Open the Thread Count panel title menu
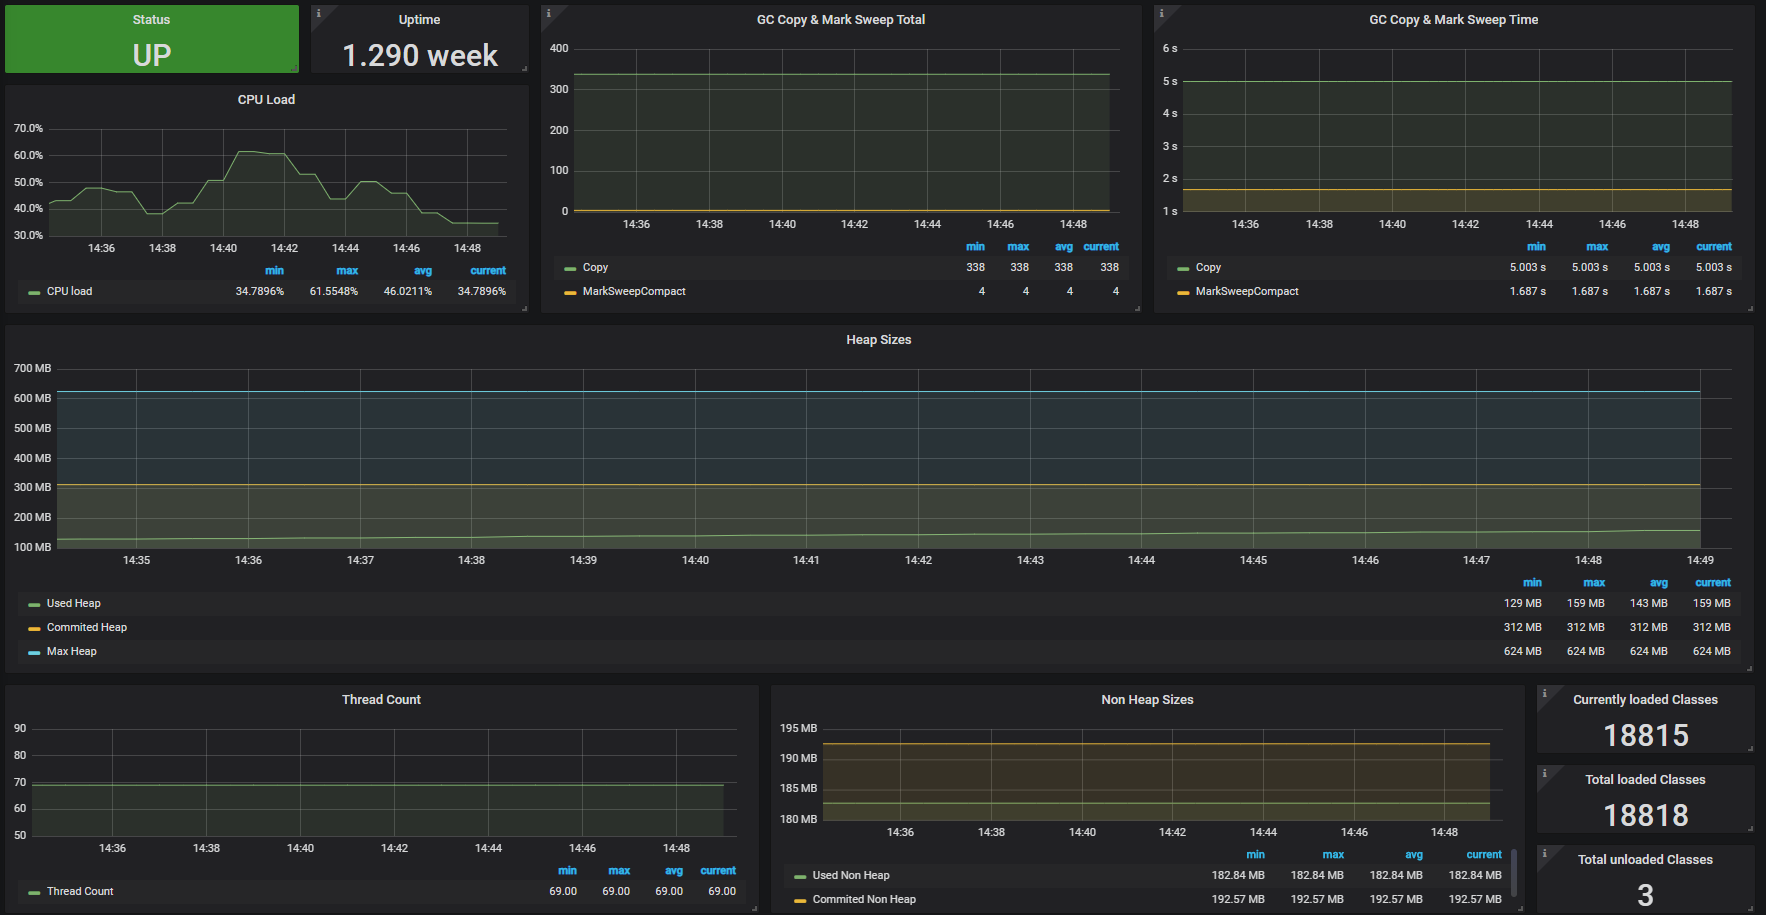This screenshot has height=915, width=1766. click(381, 700)
